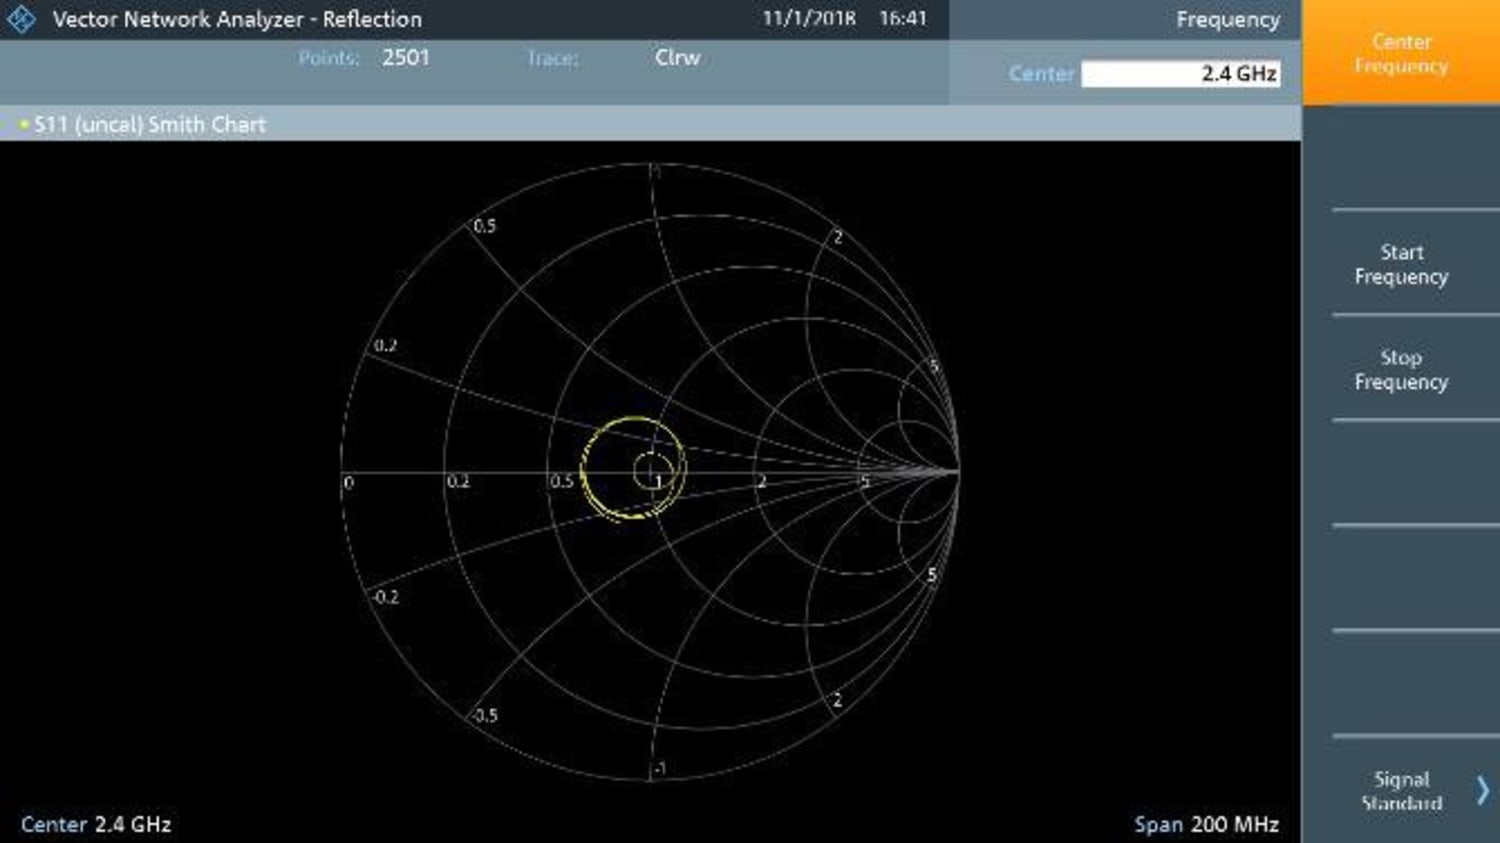The height and width of the screenshot is (843, 1500).
Task: Click the date and time display
Action: tap(843, 18)
